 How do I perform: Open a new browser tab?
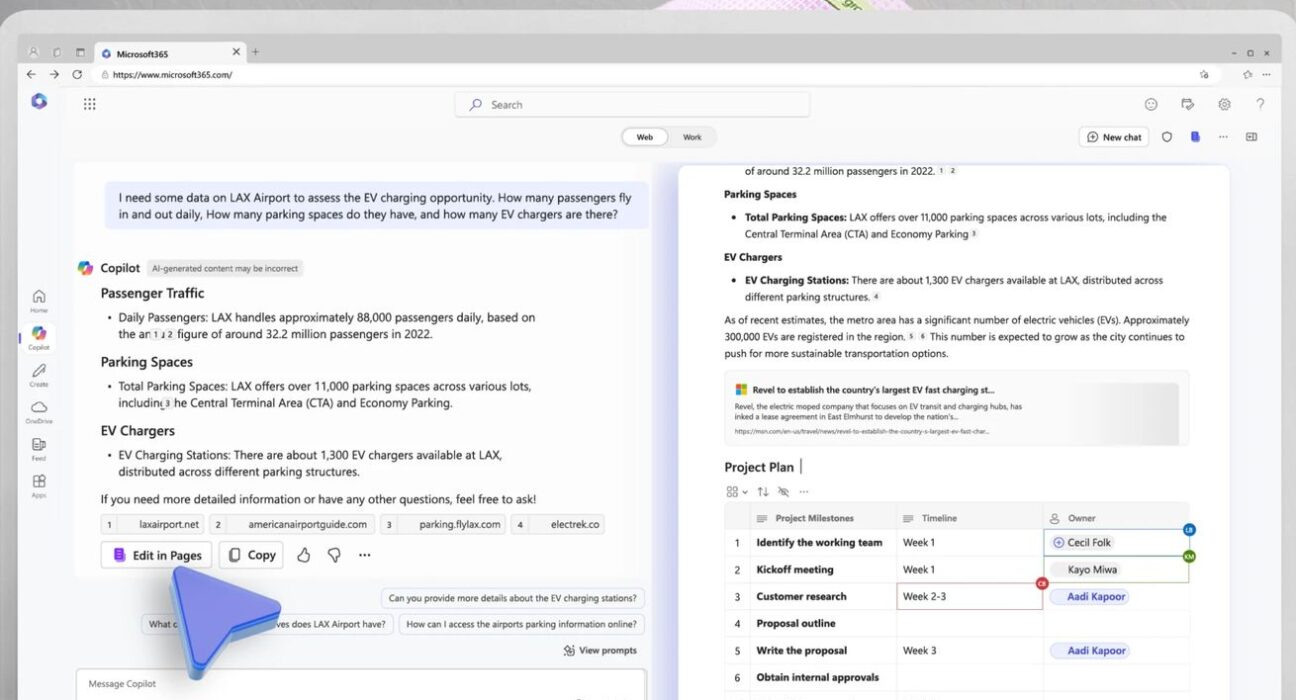tap(255, 52)
